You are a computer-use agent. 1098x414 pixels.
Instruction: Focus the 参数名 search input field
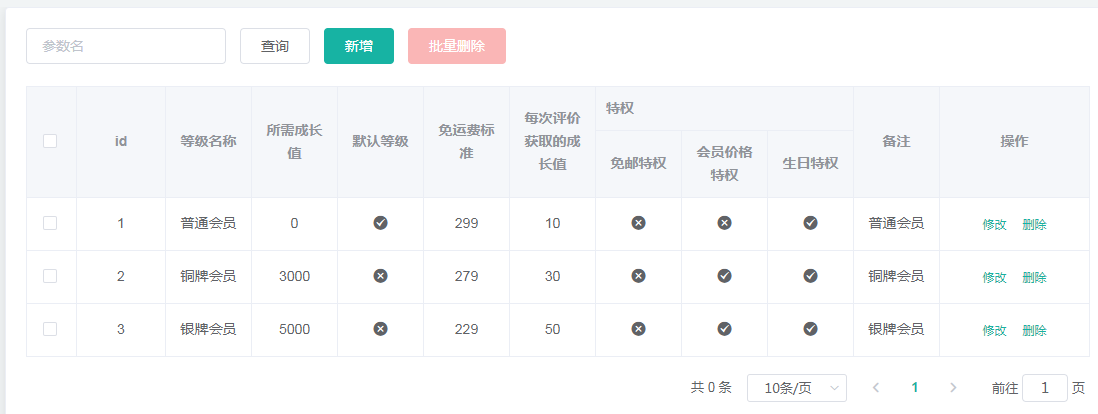[x=126, y=46]
